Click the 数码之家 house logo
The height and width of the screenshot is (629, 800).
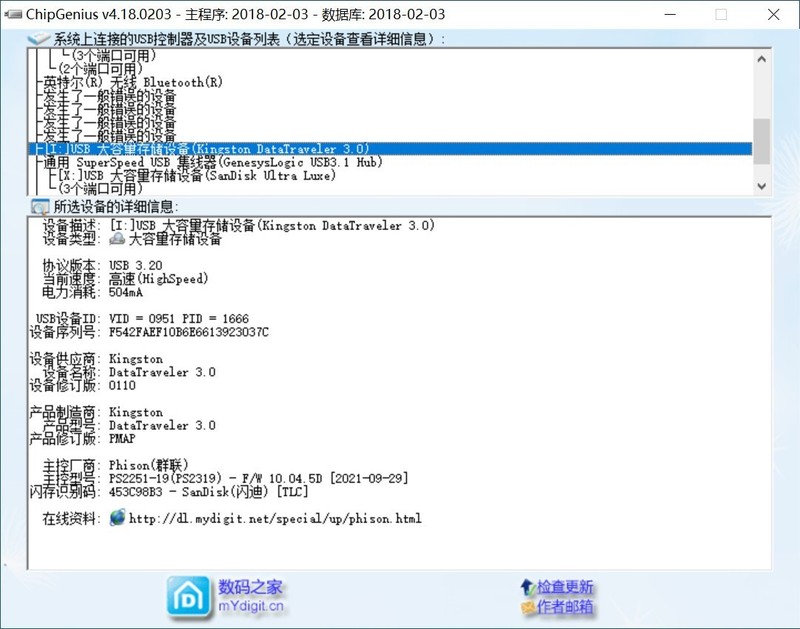pyautogui.click(x=188, y=596)
